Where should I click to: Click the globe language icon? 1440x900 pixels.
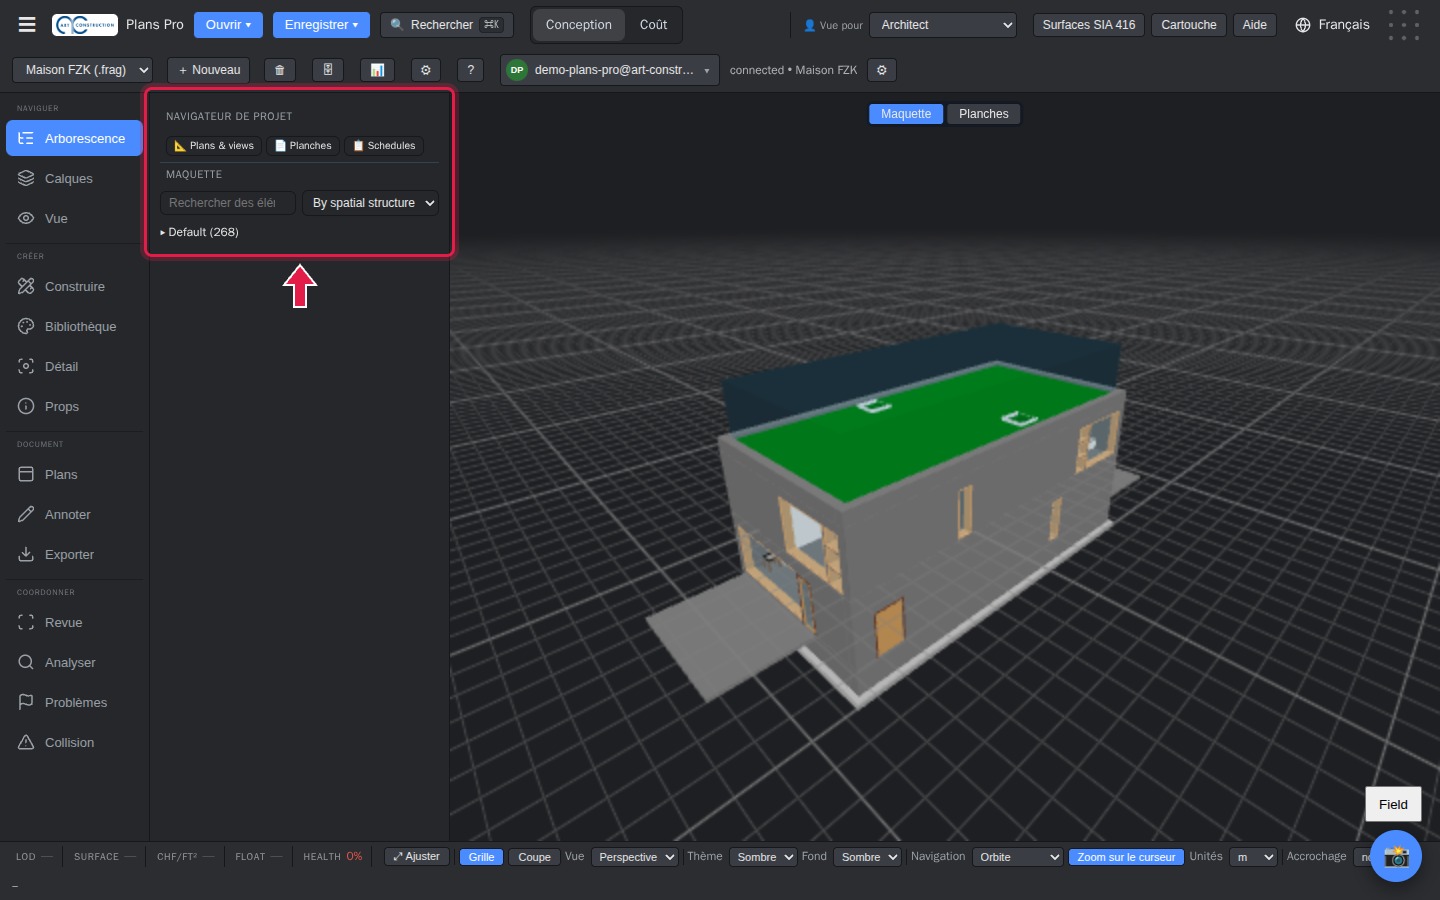[x=1303, y=25]
